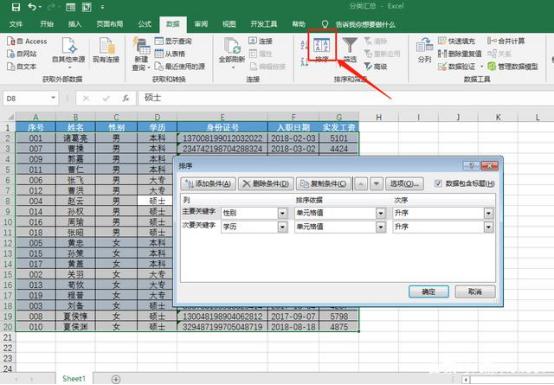The height and width of the screenshot is (385, 554).
Task: Click move level down arrow button
Action: (376, 184)
